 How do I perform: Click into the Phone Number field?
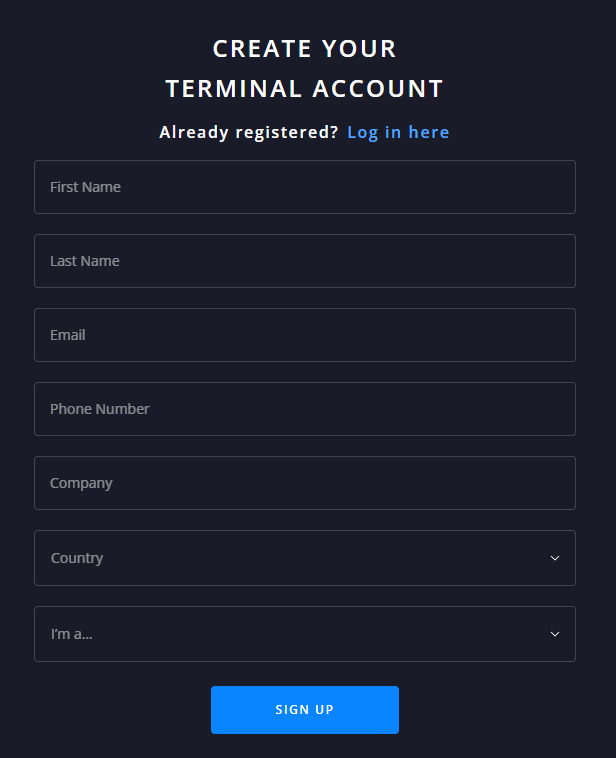click(x=304, y=409)
